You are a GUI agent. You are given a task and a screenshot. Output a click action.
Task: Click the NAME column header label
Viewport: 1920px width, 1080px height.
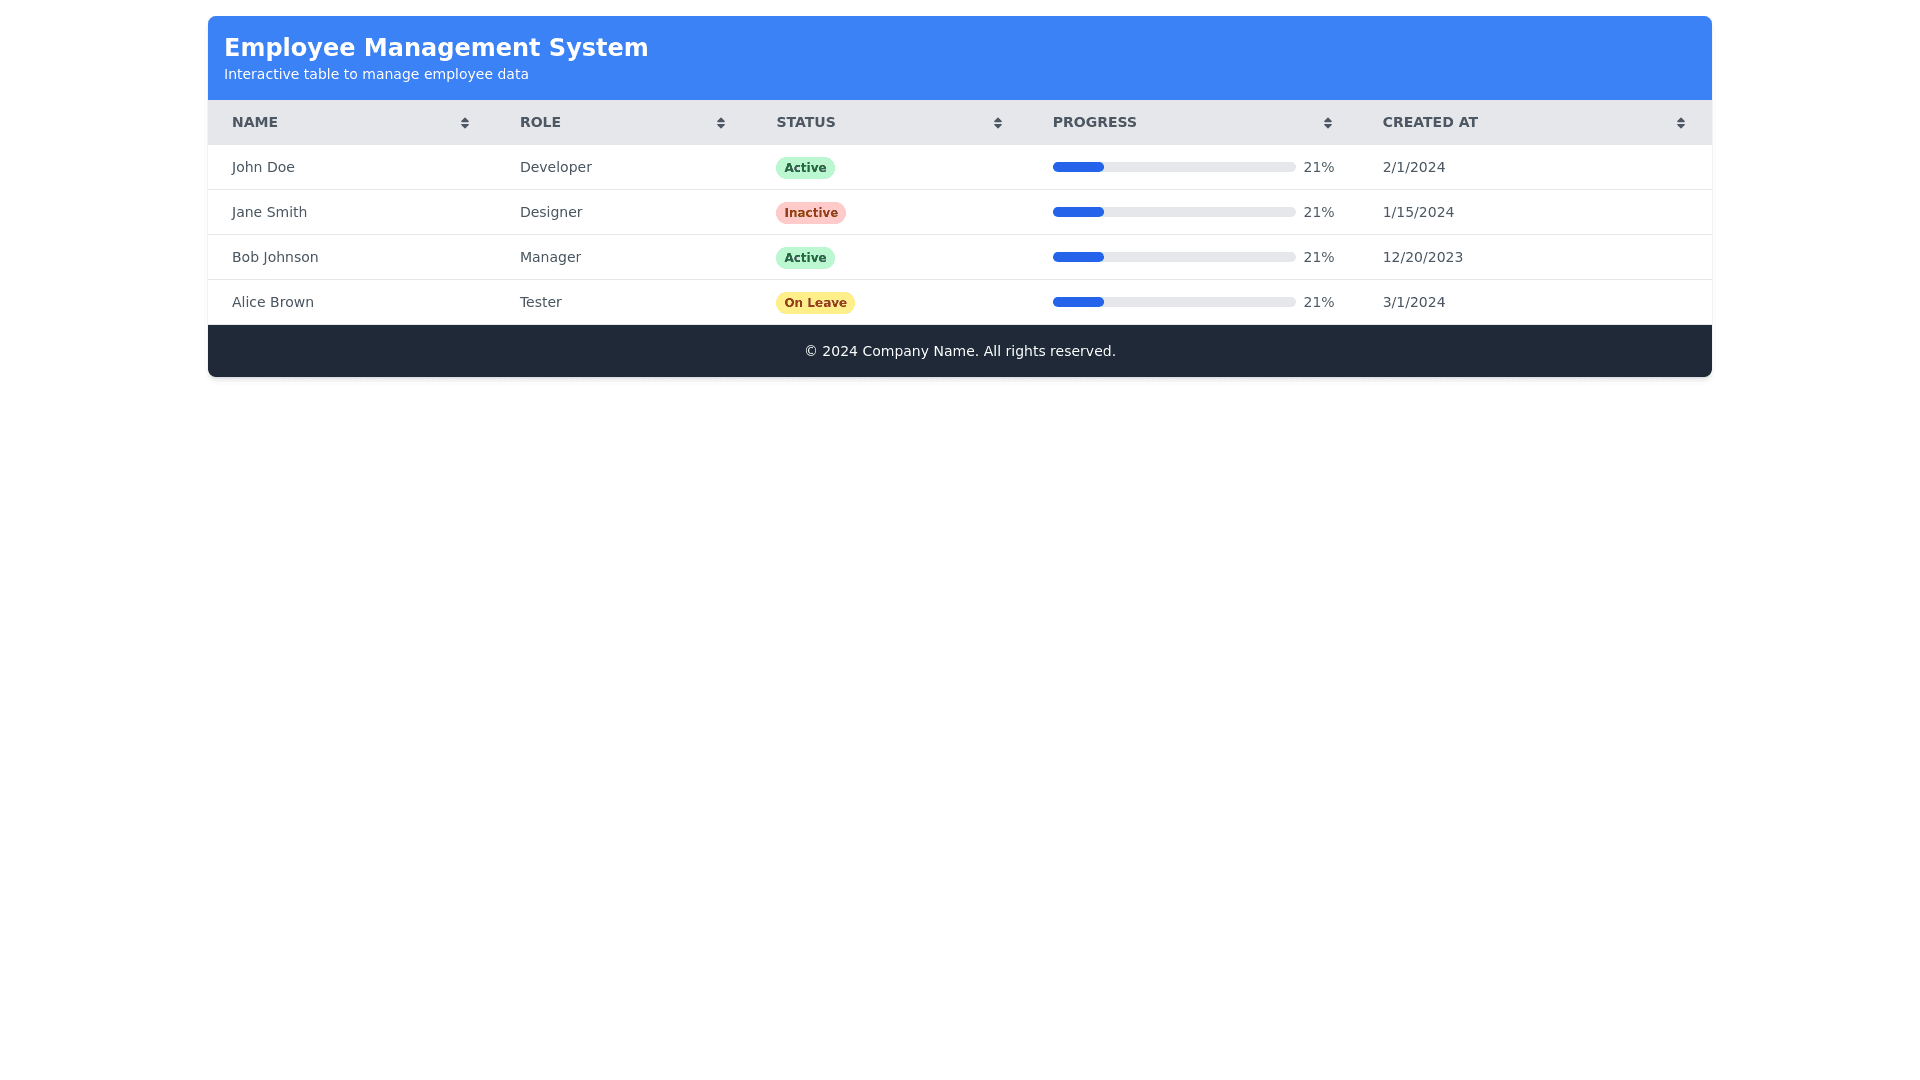[255, 122]
